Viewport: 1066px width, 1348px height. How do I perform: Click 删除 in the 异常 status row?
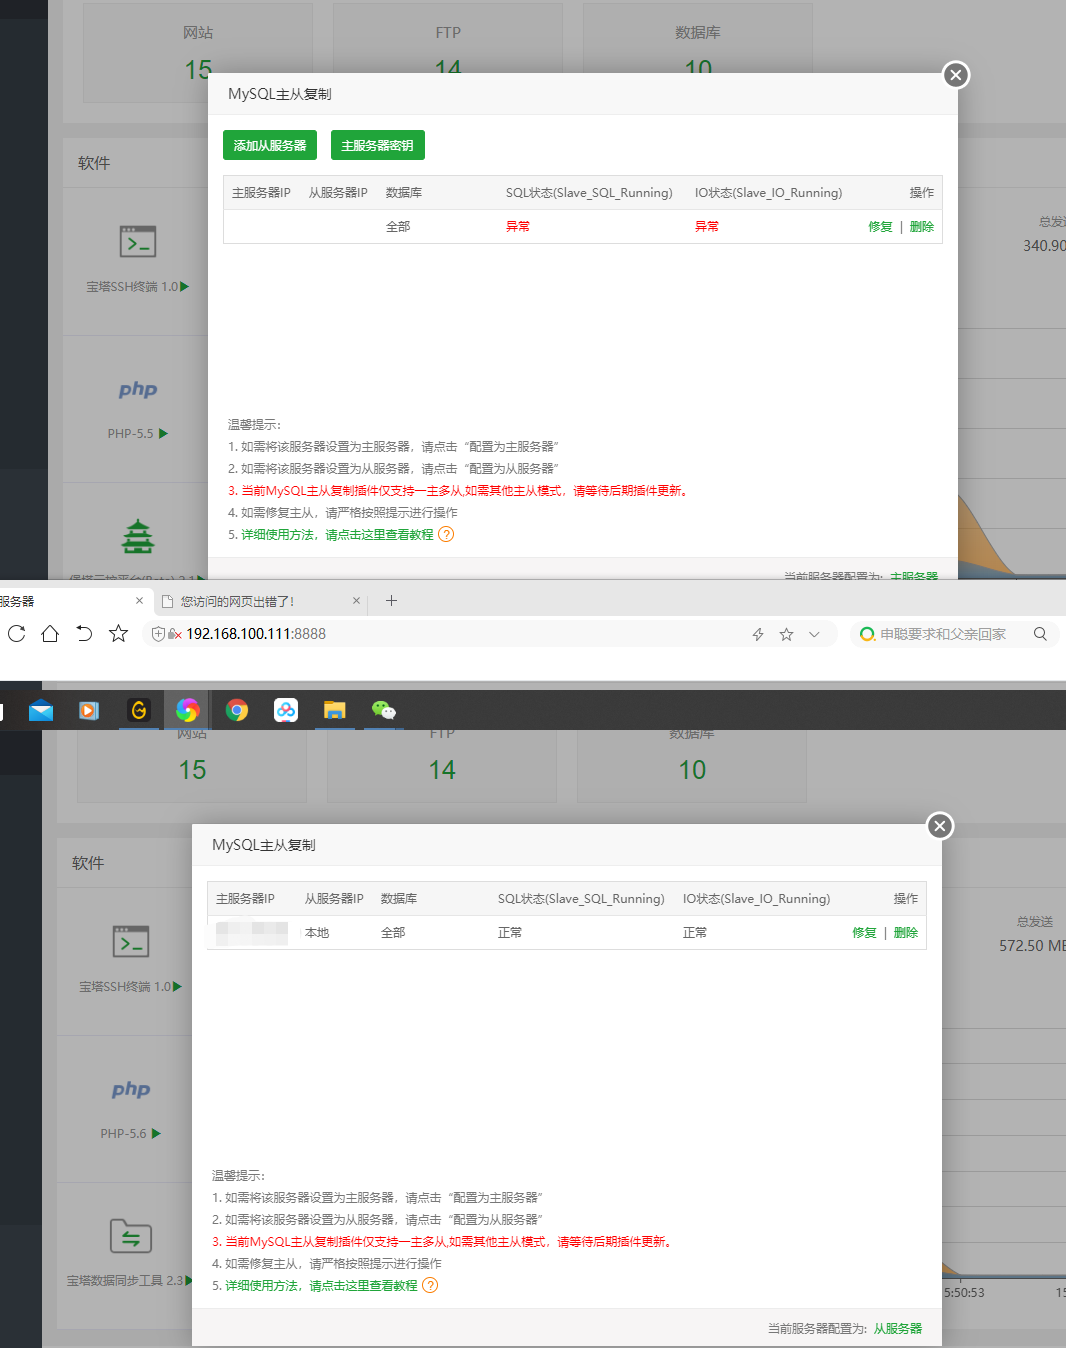click(x=922, y=227)
